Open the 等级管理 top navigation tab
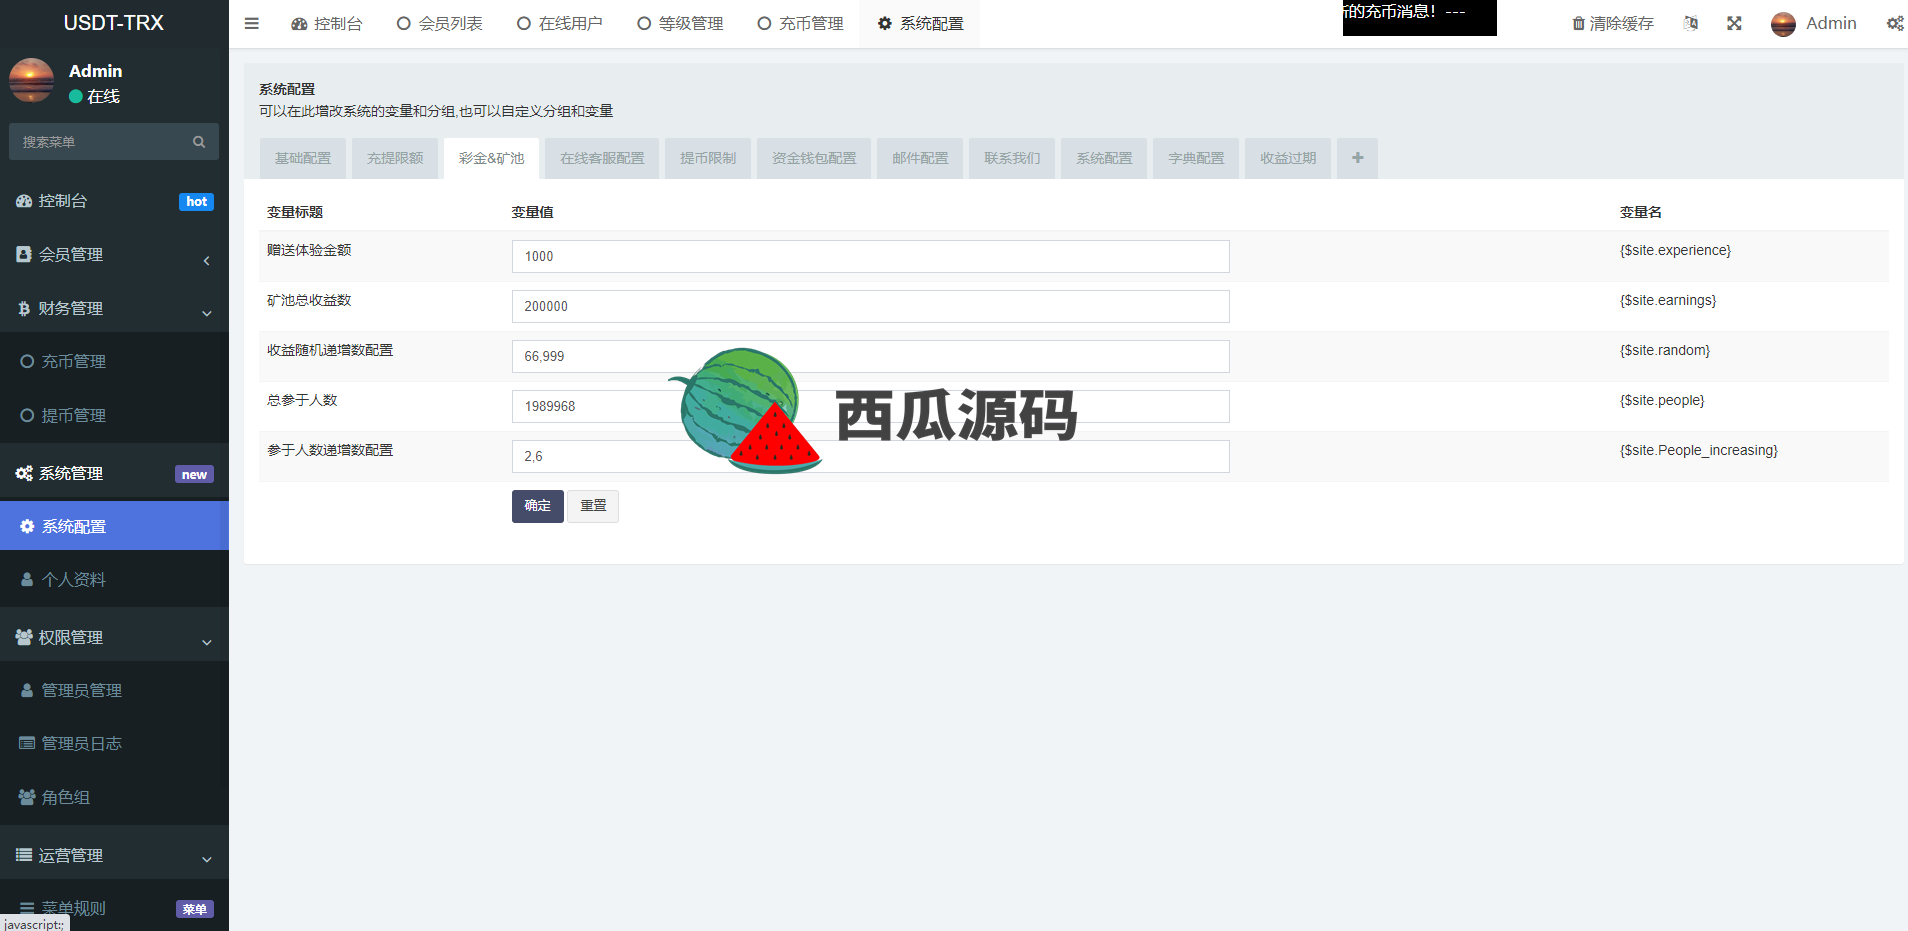The image size is (1908, 931). click(680, 23)
